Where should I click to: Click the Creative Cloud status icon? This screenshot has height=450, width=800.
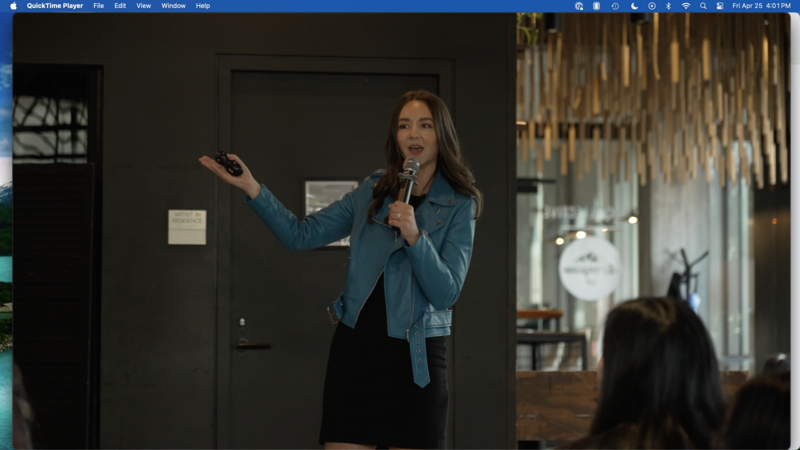(579, 6)
